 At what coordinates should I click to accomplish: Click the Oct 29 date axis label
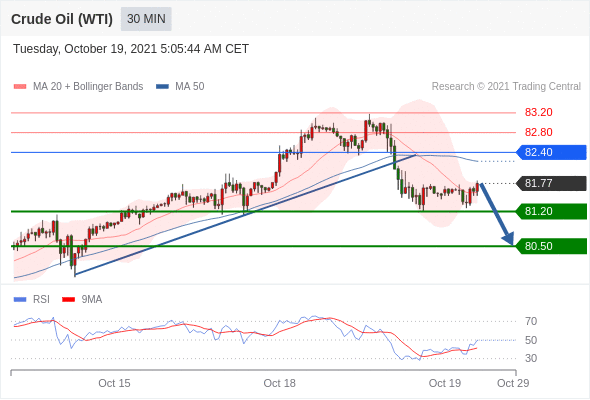click(513, 383)
